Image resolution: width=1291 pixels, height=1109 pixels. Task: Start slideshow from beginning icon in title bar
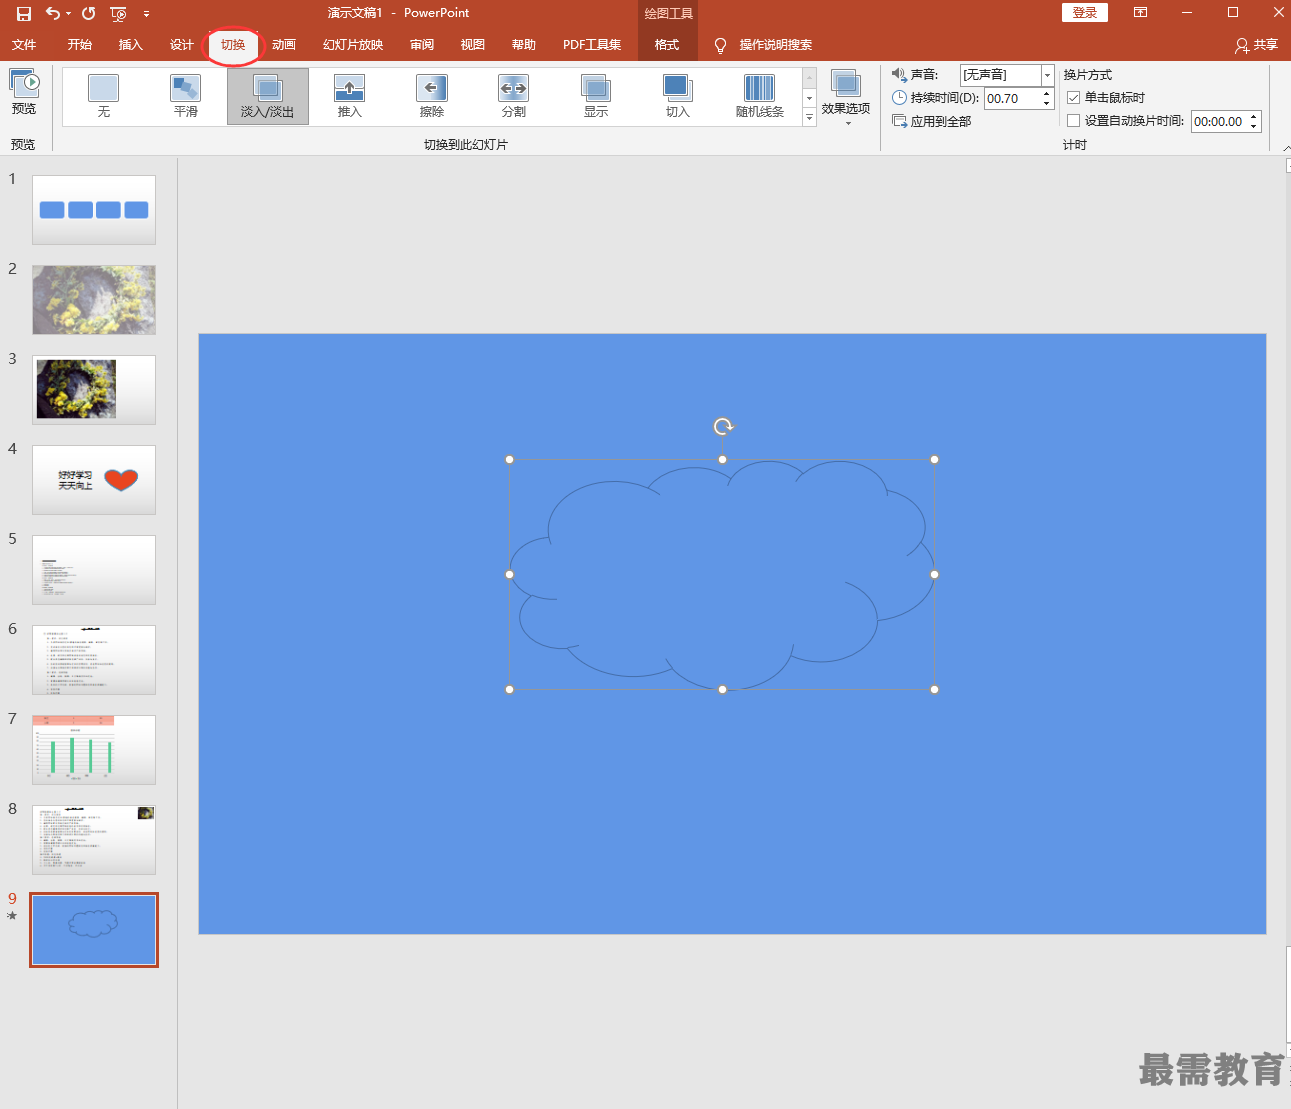(x=118, y=13)
